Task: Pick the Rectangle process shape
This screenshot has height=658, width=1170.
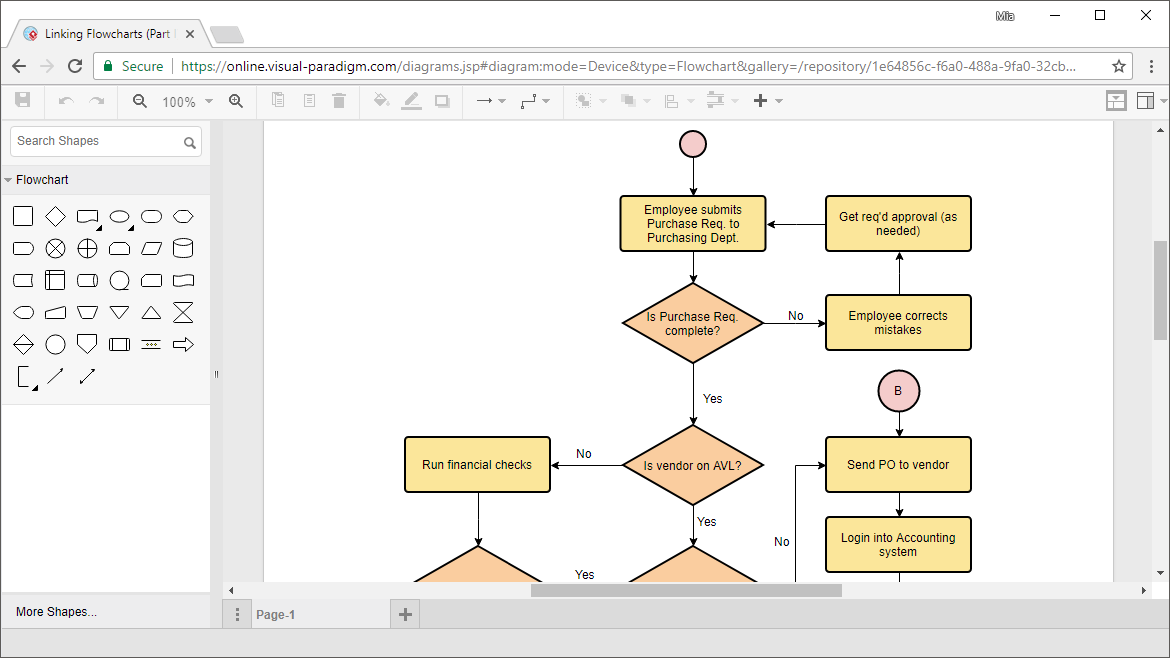Action: (x=23, y=216)
